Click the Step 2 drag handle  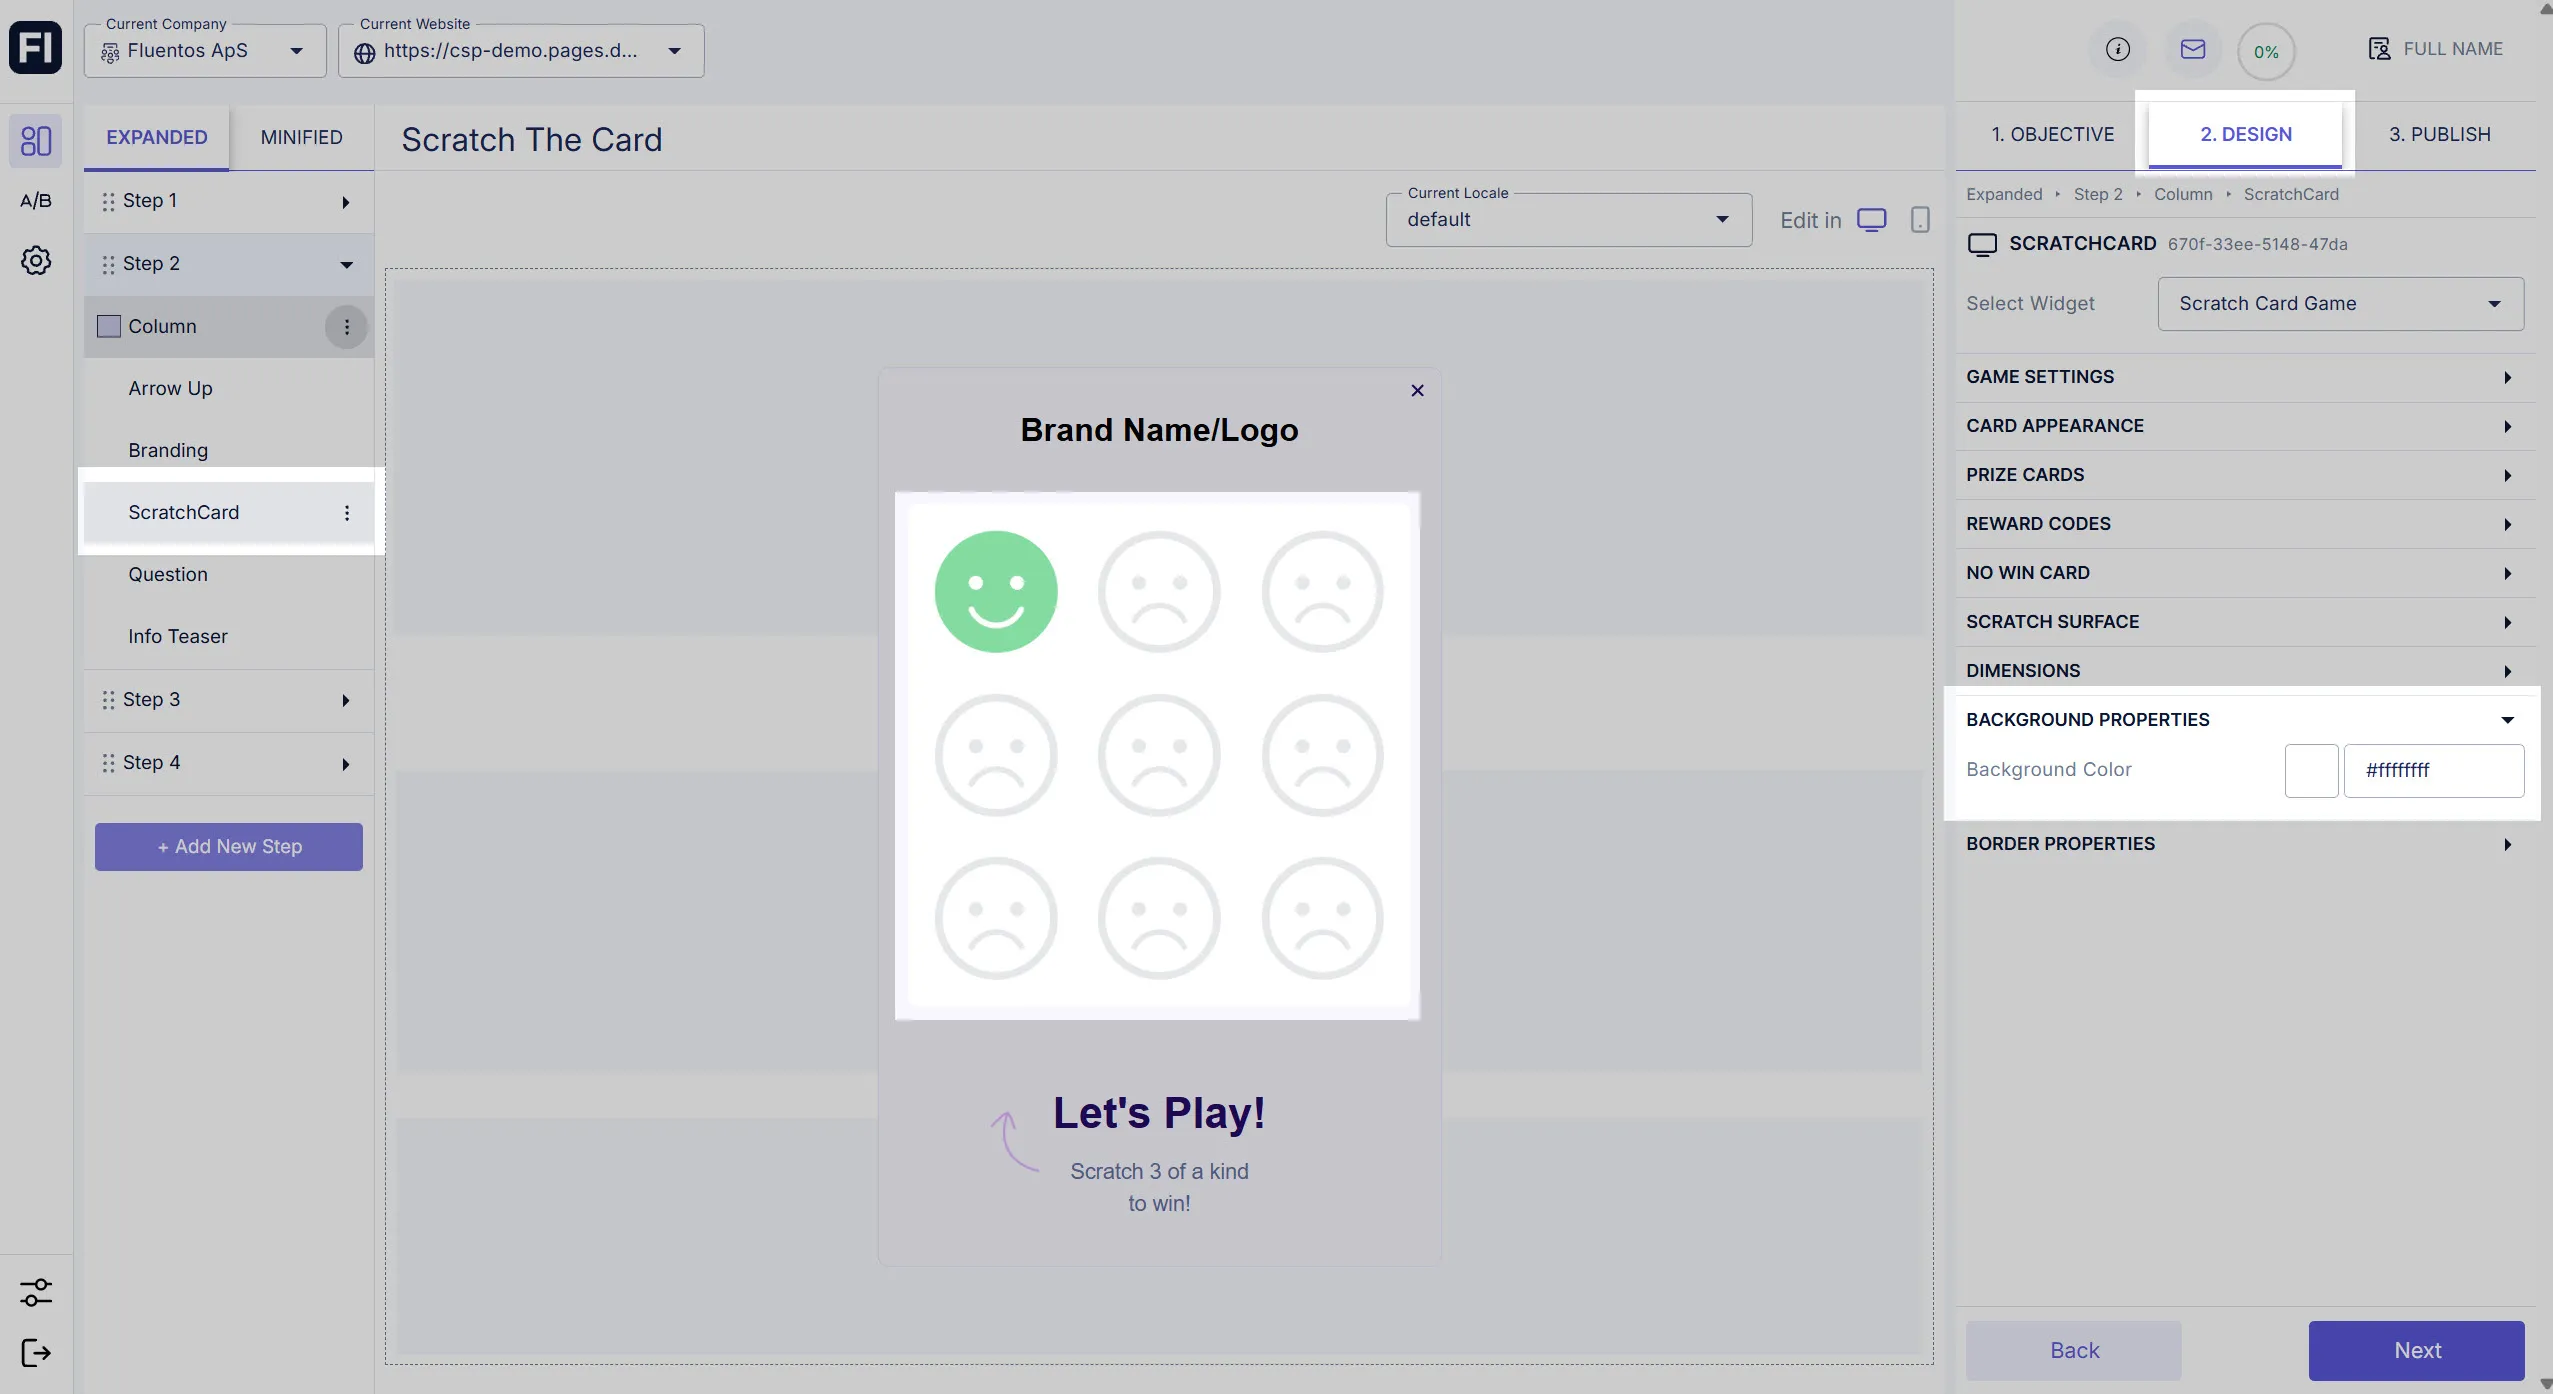[x=108, y=265]
